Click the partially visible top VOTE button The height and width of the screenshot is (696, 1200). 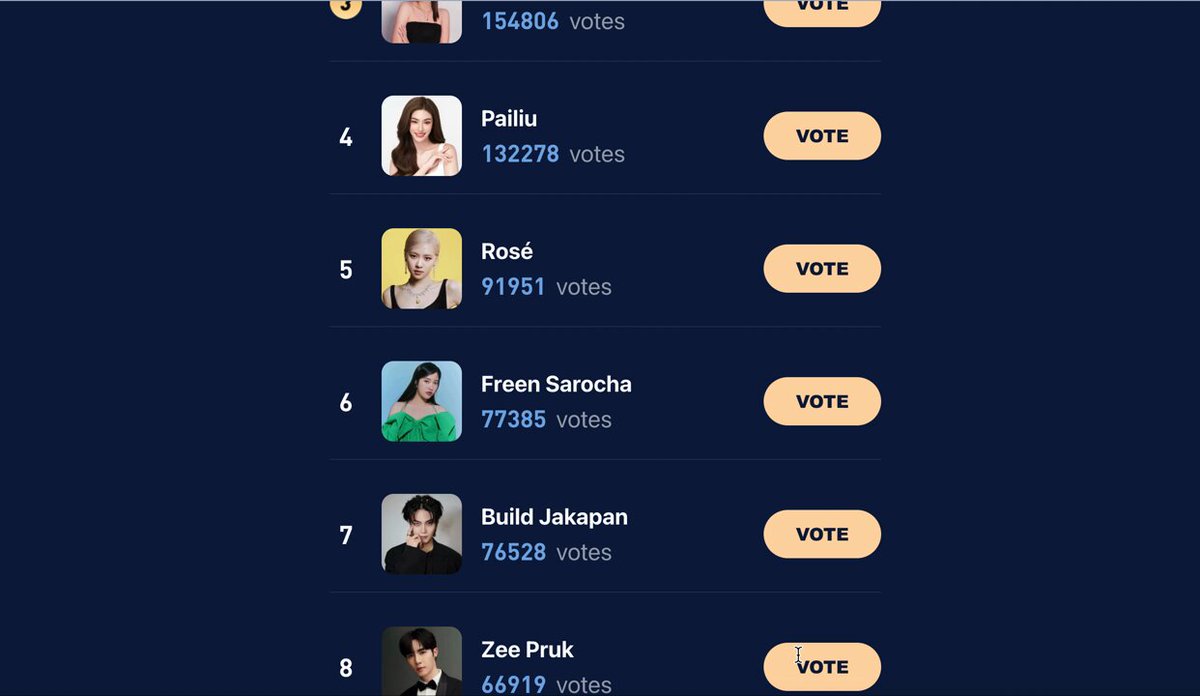(x=822, y=12)
